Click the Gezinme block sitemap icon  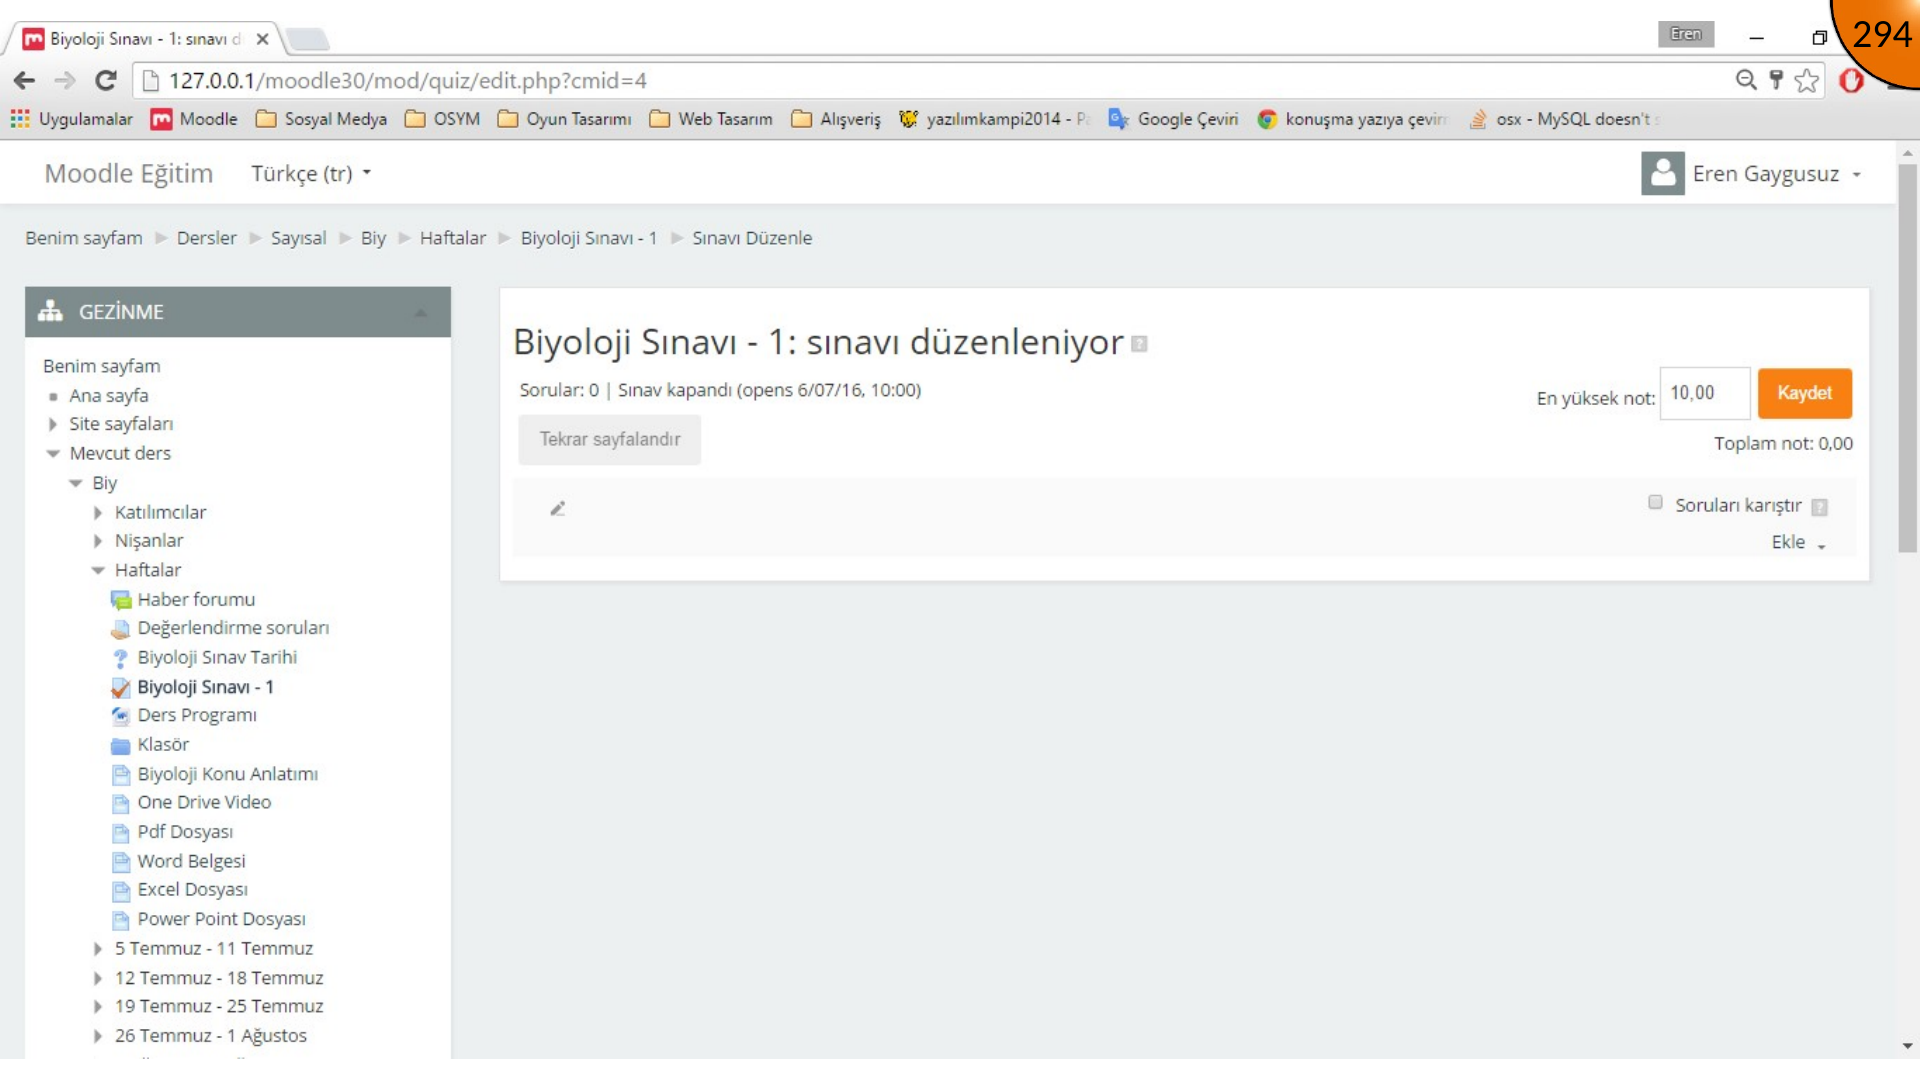(x=50, y=312)
